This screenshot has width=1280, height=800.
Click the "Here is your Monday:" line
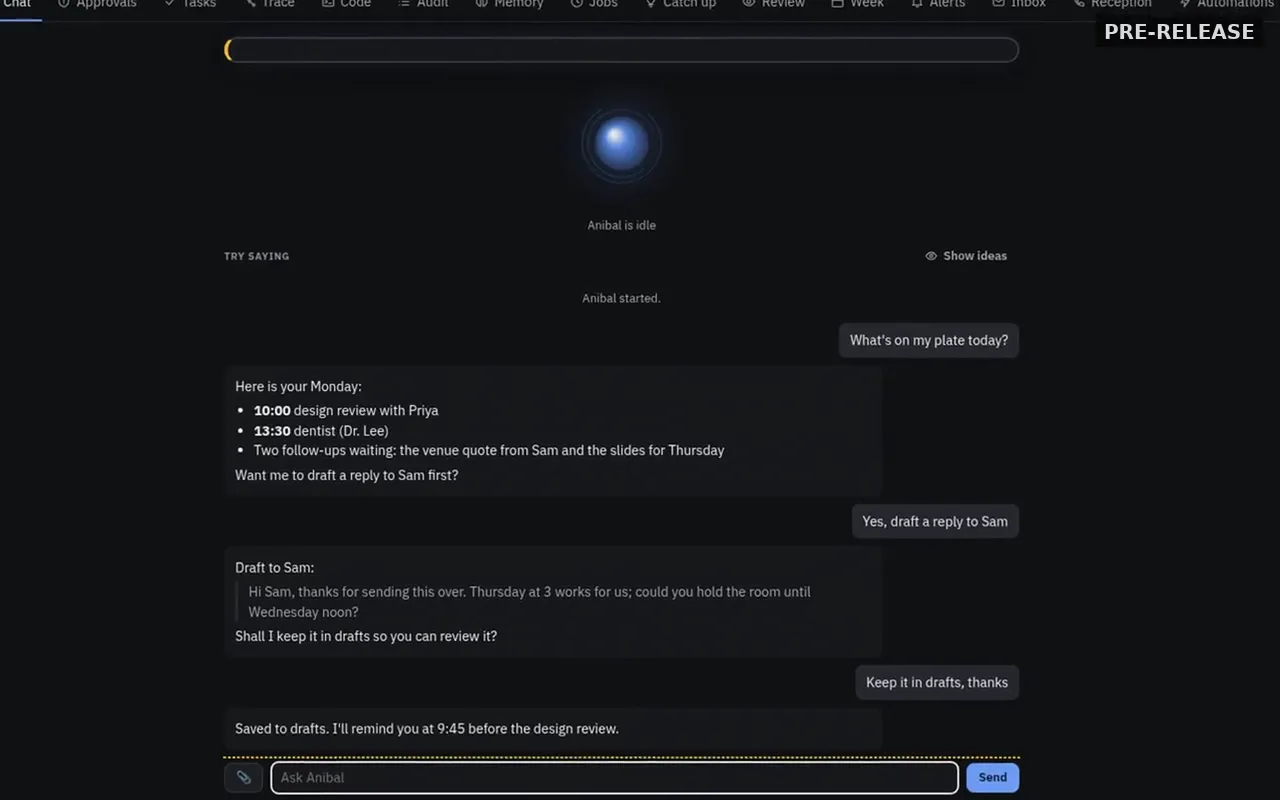pos(298,386)
